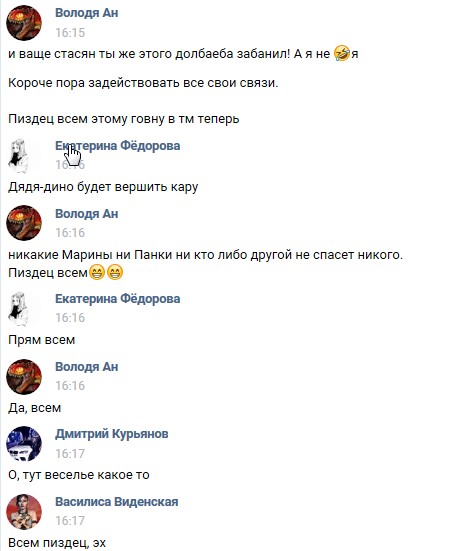
Task: Click Екатерина Фёдорова name above Дядя-дино message
Action: (117, 145)
